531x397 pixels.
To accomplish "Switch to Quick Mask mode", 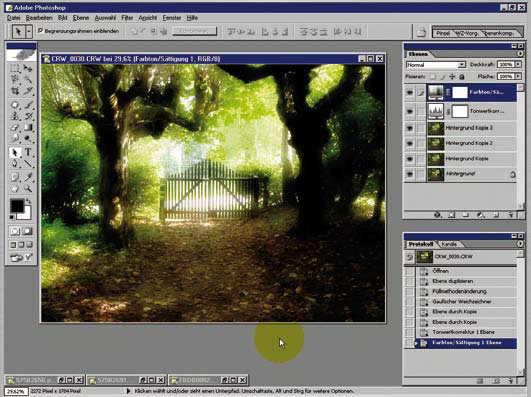I will pyautogui.click(x=28, y=231).
